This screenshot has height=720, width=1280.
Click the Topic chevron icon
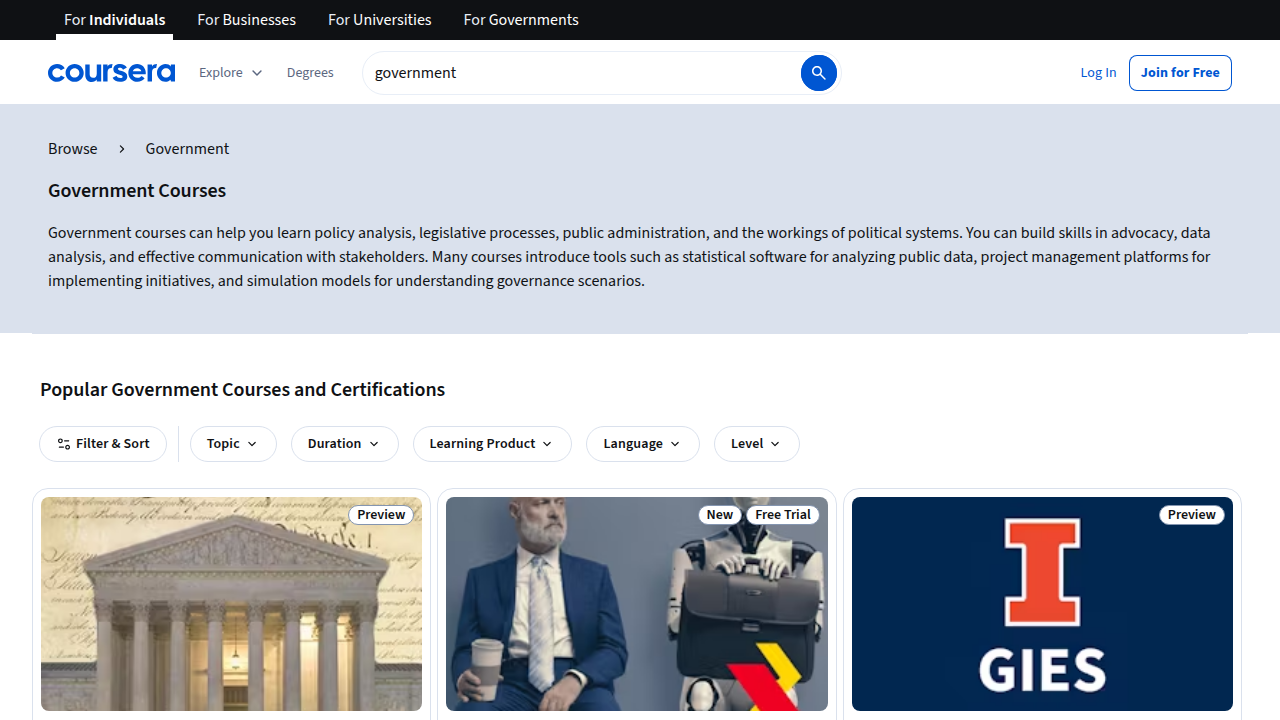[252, 443]
